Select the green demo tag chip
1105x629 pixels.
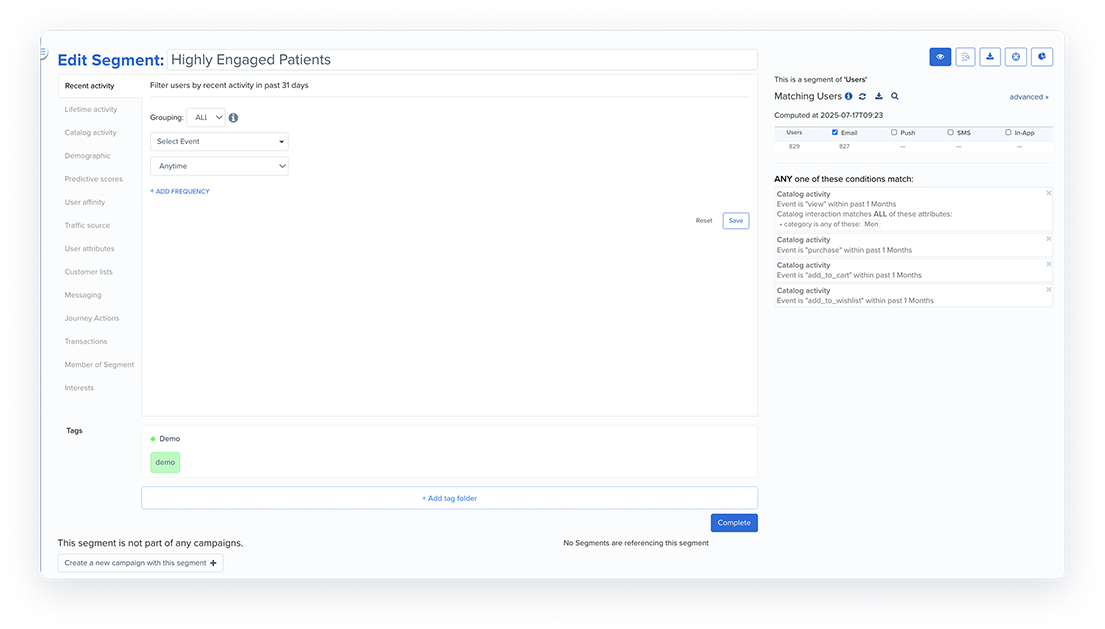click(x=164, y=462)
